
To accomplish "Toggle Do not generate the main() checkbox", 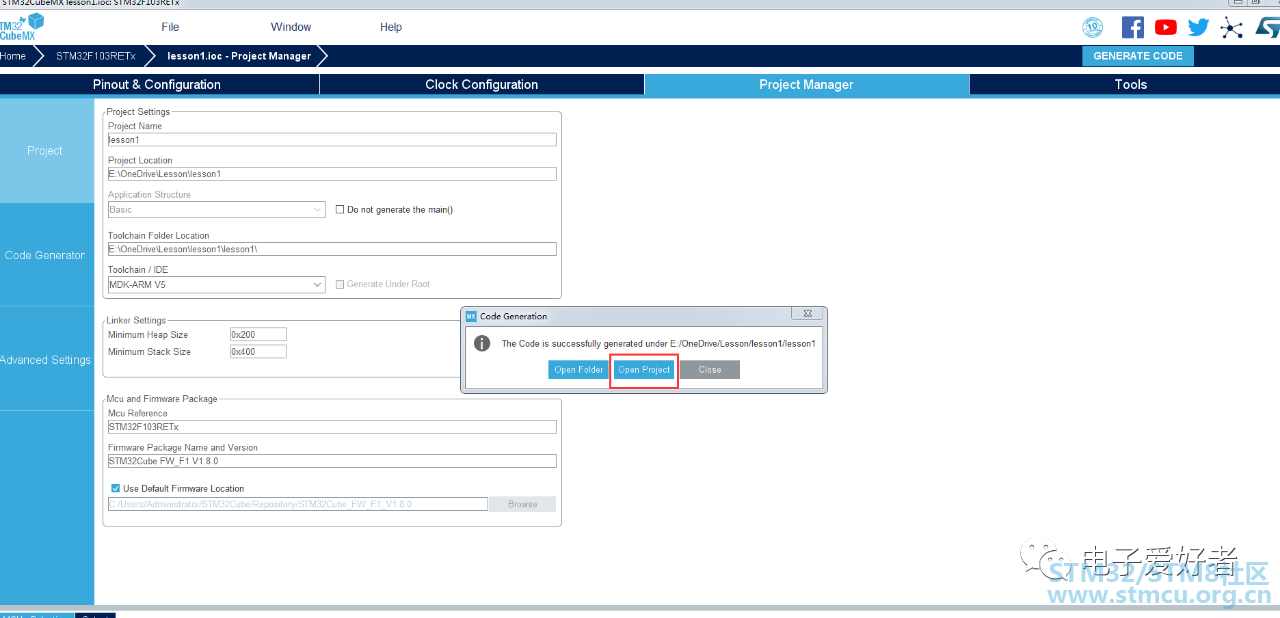I will coord(340,210).
